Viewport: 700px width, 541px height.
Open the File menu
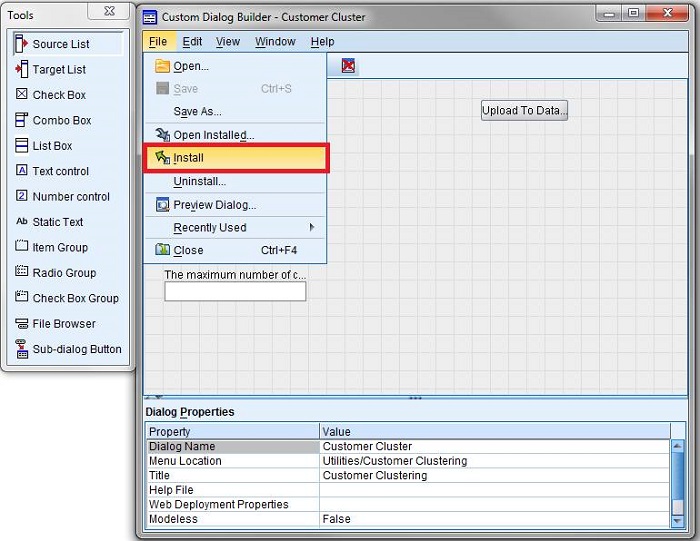[158, 42]
